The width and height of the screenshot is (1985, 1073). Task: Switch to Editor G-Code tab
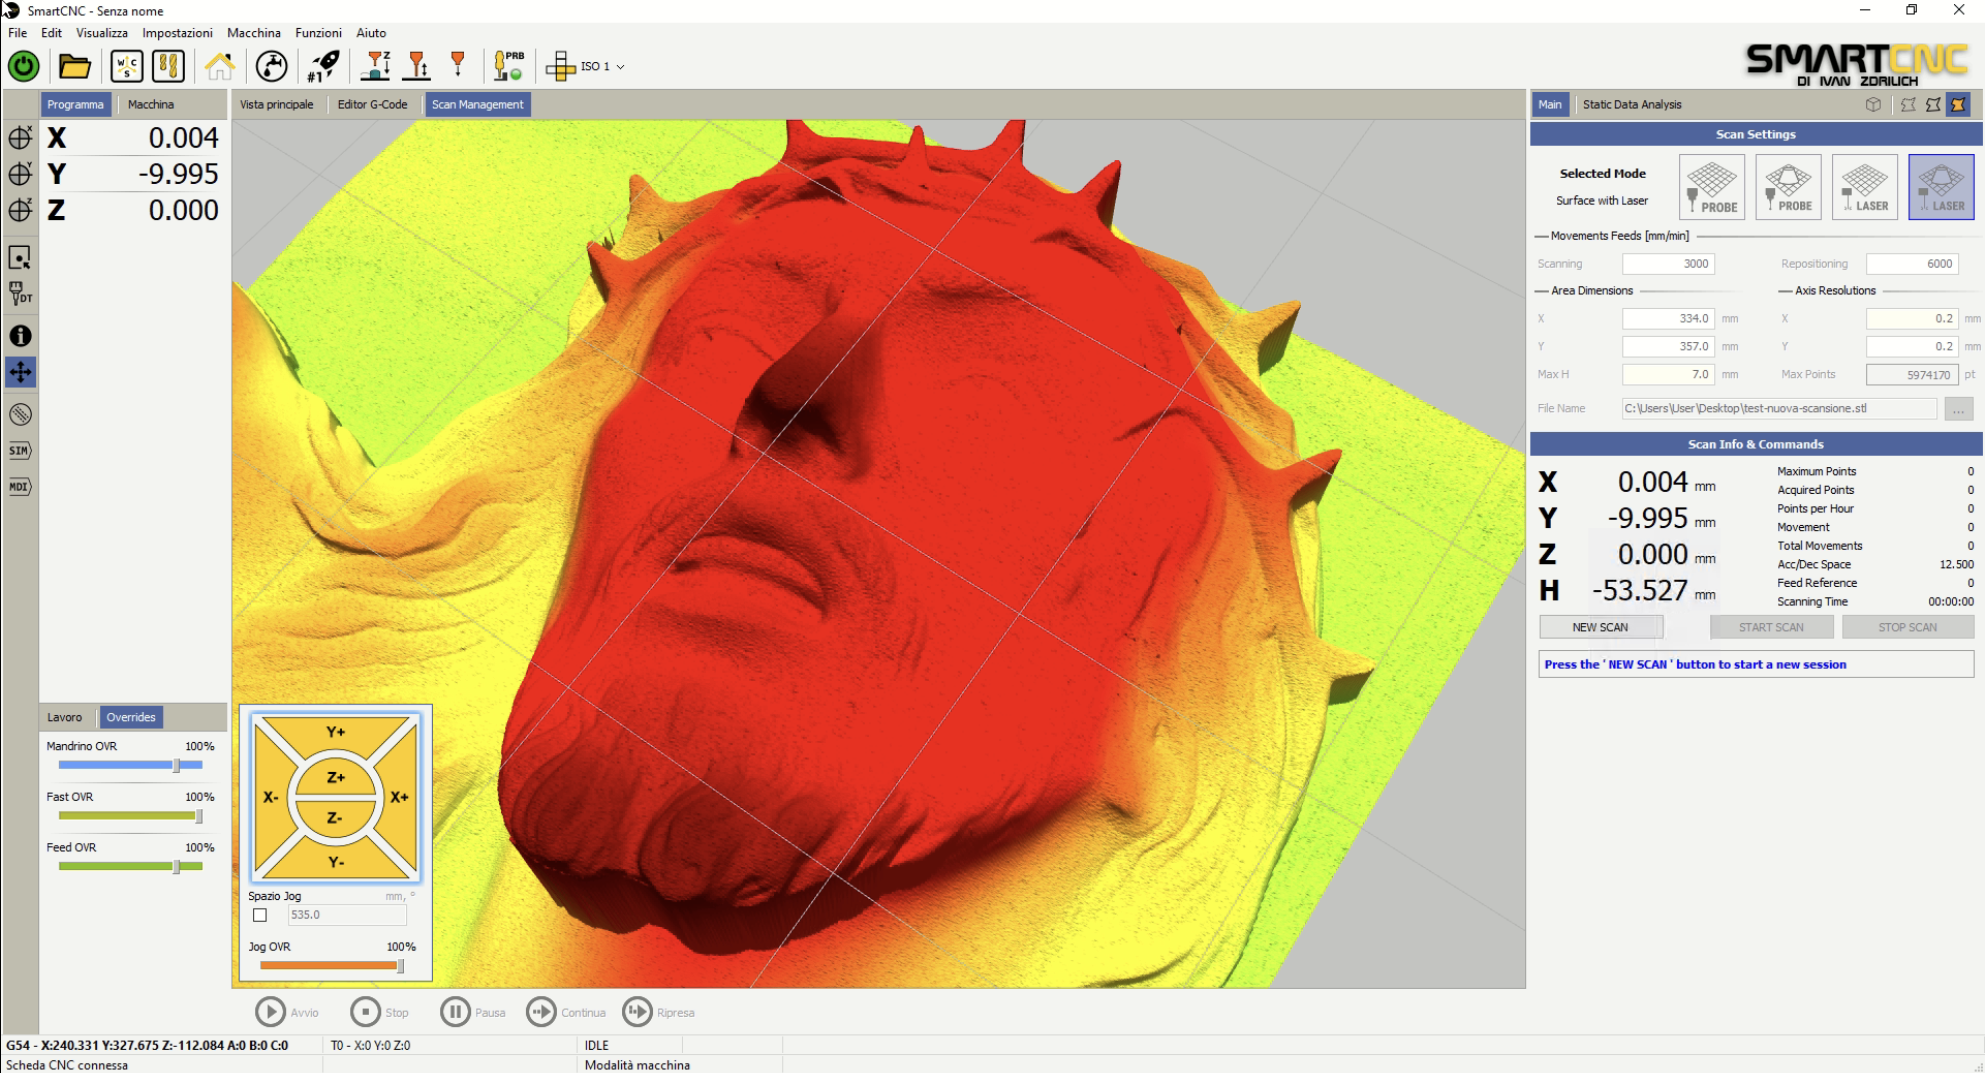(x=372, y=104)
